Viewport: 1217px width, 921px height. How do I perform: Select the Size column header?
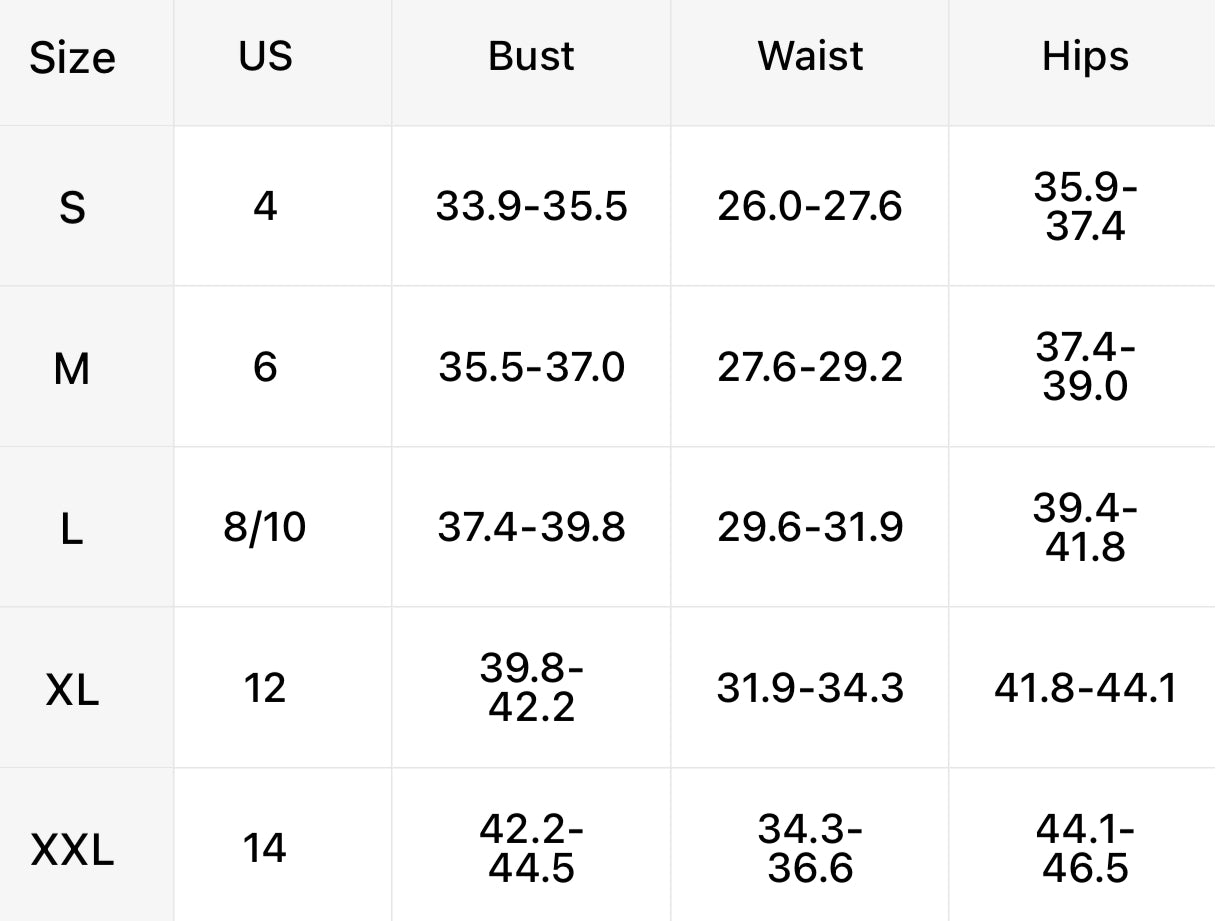(72, 57)
